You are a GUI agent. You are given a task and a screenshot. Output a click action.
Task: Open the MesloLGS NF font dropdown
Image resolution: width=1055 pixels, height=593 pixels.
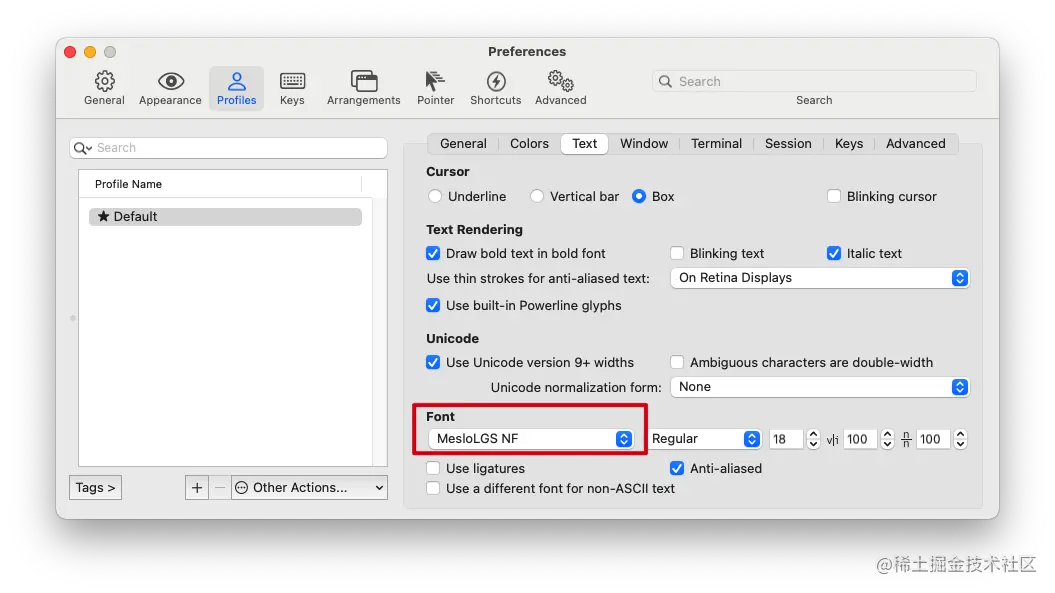[x=531, y=438]
